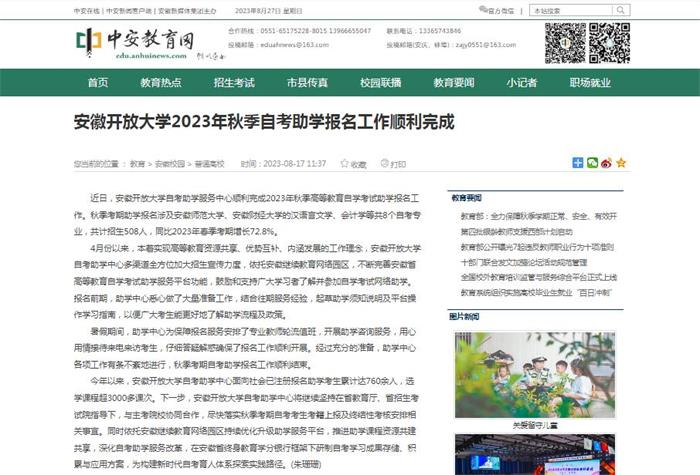Click the 中安新闻客户端 top link
Image resolution: width=700 pixels, height=475 pixels.
tap(129, 11)
